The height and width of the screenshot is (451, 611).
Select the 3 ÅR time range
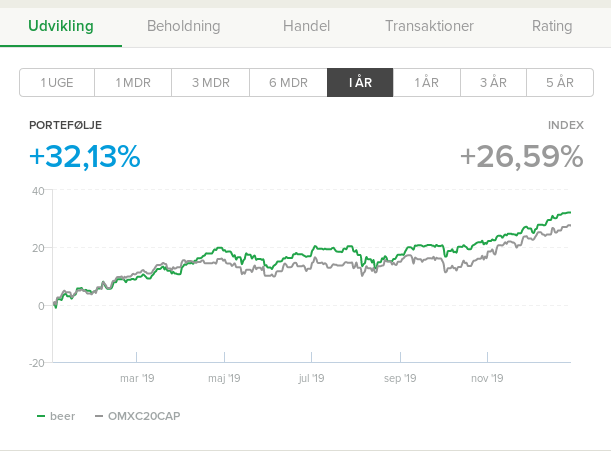pos(493,83)
